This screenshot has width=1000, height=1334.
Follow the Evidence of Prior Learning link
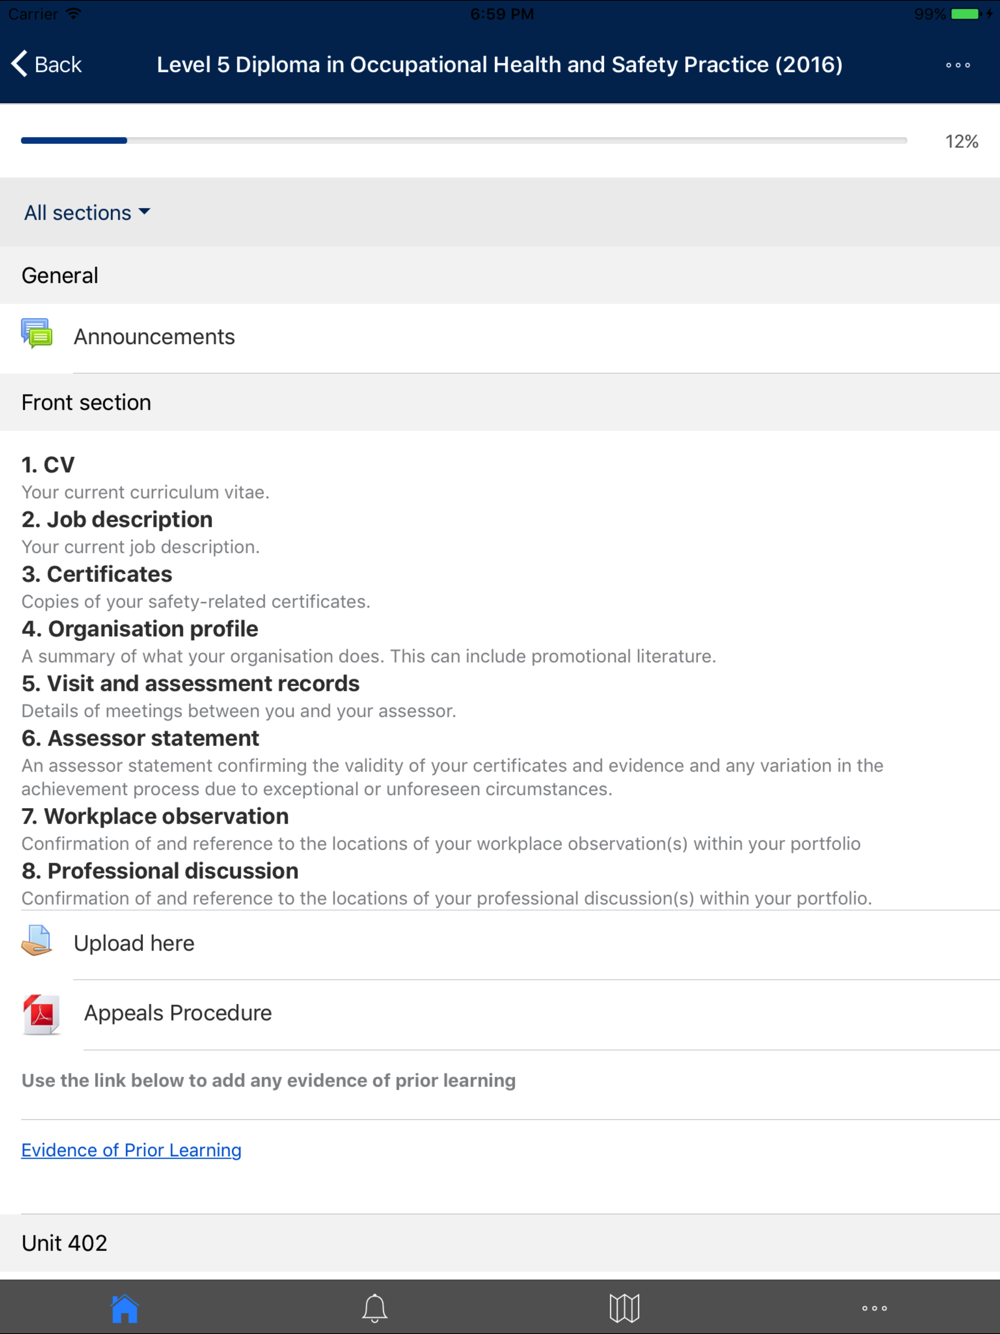pyautogui.click(x=131, y=1150)
